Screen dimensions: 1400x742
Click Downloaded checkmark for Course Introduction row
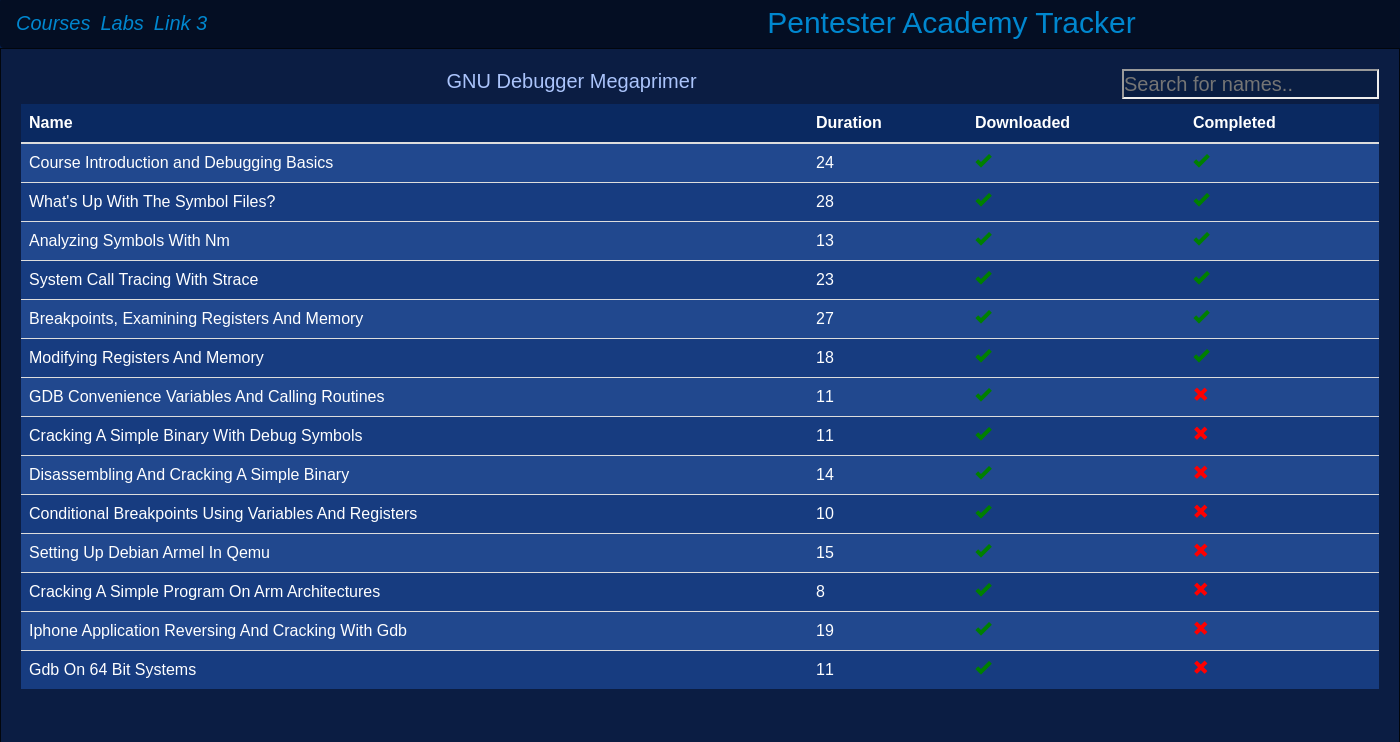[983, 161]
